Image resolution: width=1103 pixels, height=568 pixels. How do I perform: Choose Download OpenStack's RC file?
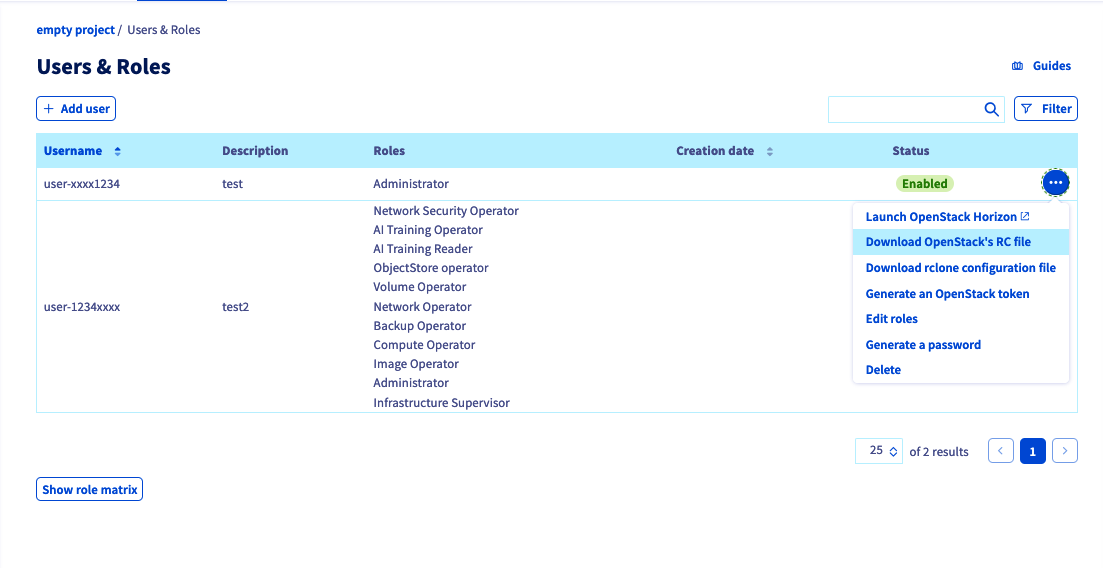947,242
